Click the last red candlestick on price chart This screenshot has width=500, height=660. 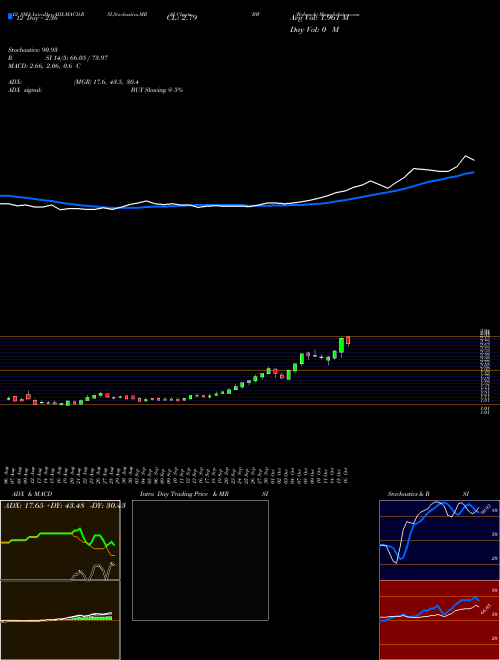pos(348,341)
